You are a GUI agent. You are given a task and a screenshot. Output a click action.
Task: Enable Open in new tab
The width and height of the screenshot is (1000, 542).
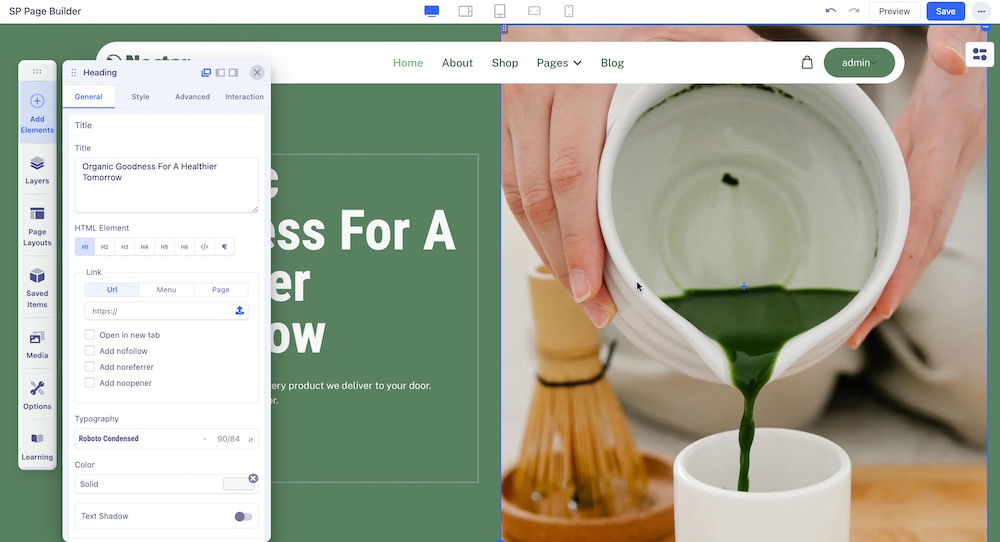tap(89, 335)
